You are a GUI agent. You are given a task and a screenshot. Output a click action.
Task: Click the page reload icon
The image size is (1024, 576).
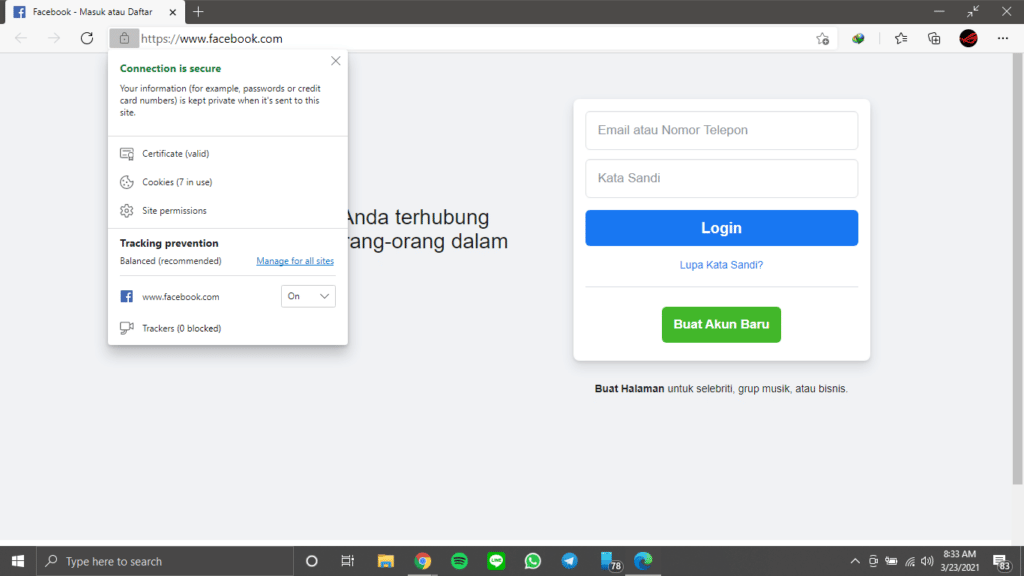click(x=87, y=38)
